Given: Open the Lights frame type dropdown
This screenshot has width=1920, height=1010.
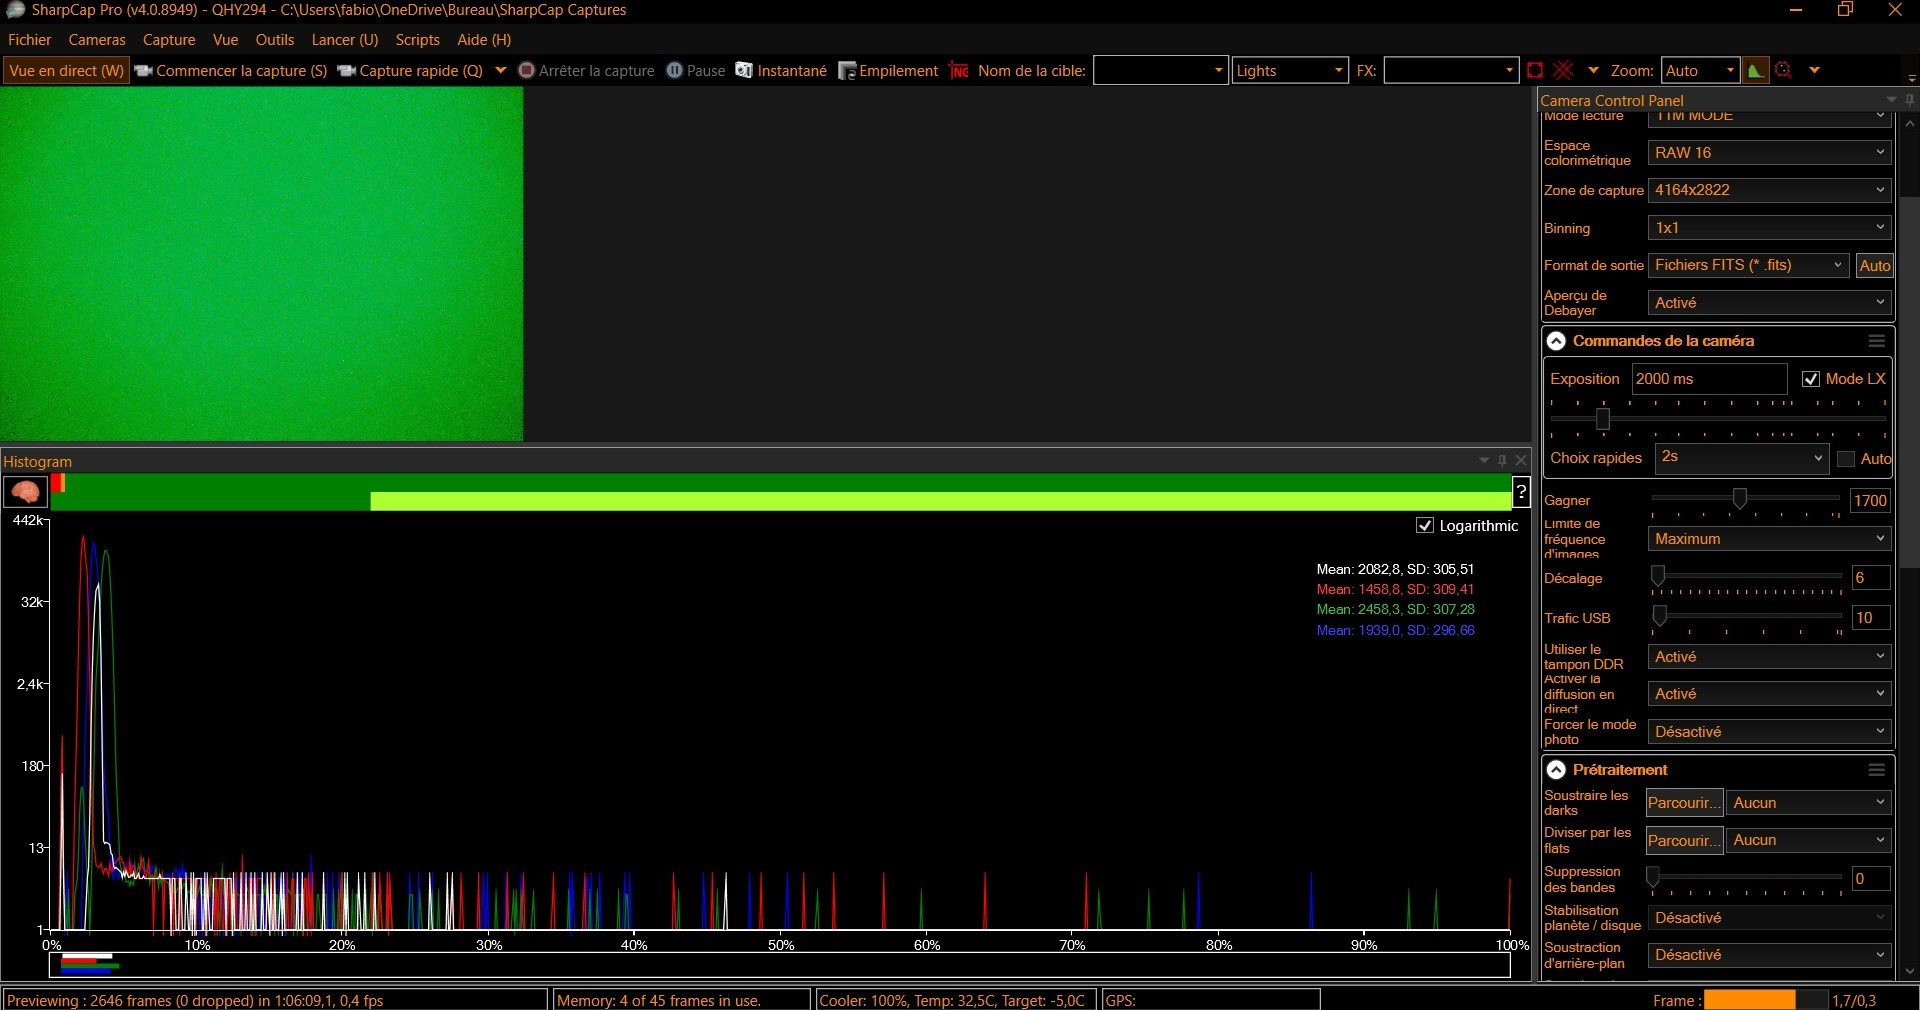Looking at the screenshot, I should coord(1290,70).
